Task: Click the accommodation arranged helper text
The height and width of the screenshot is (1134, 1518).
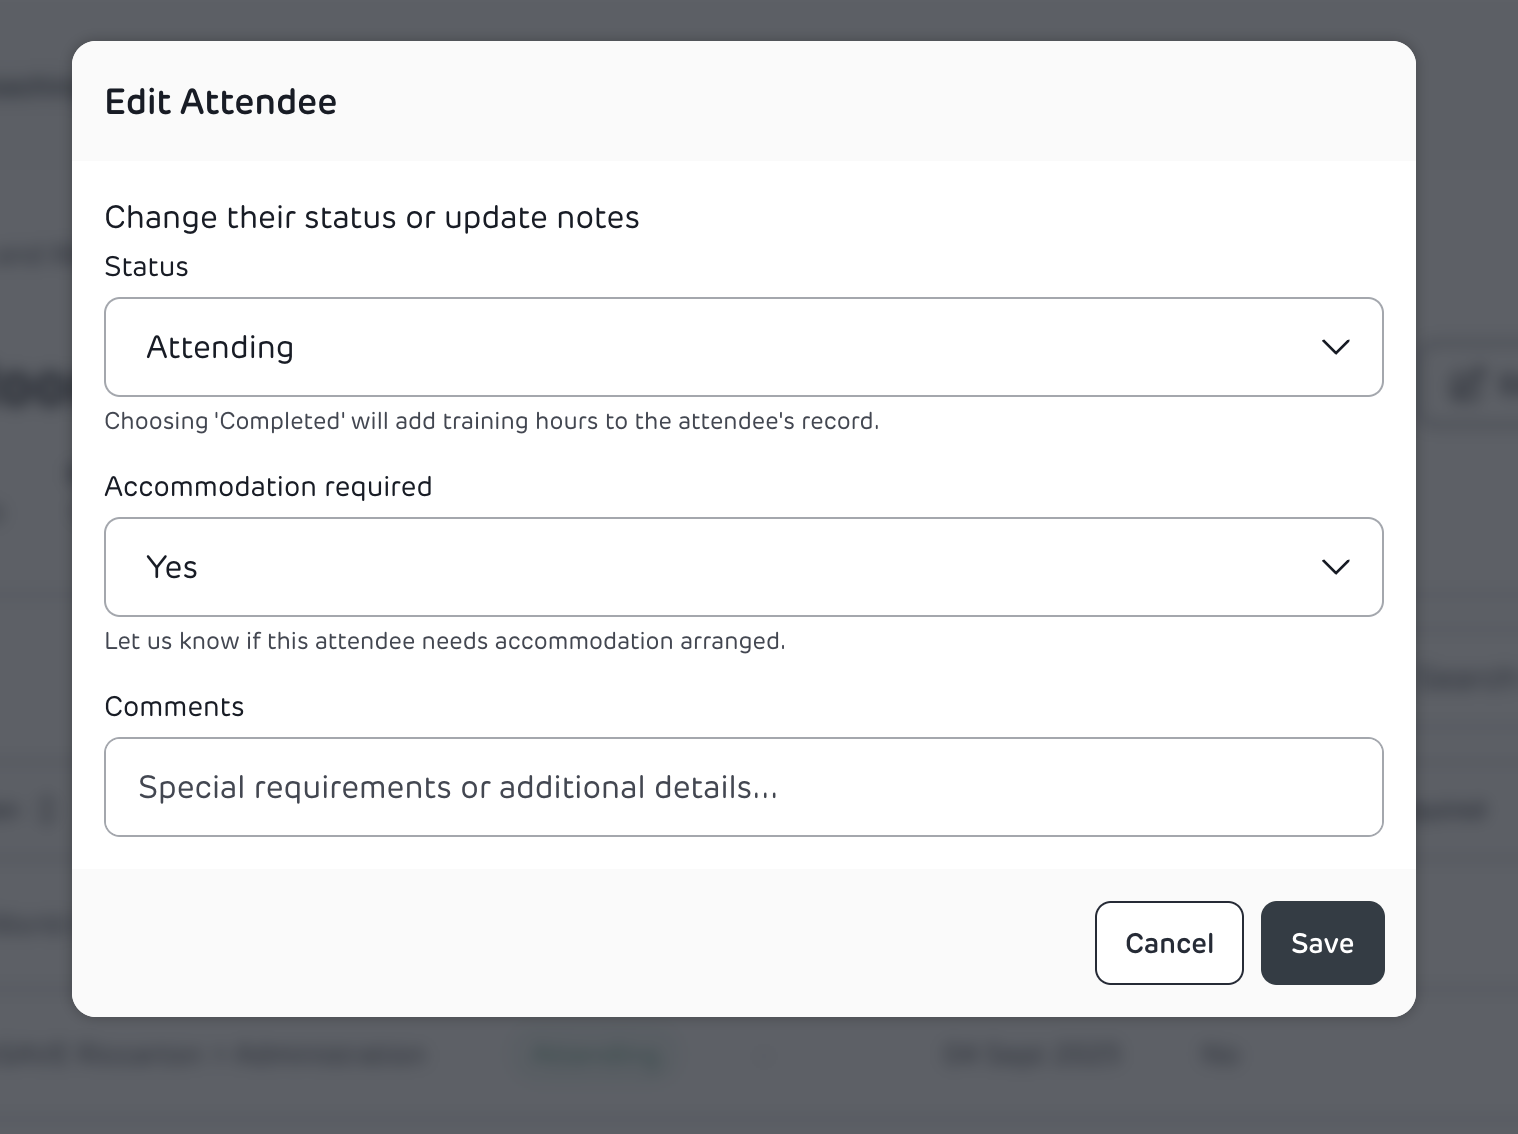Action: pos(445,641)
